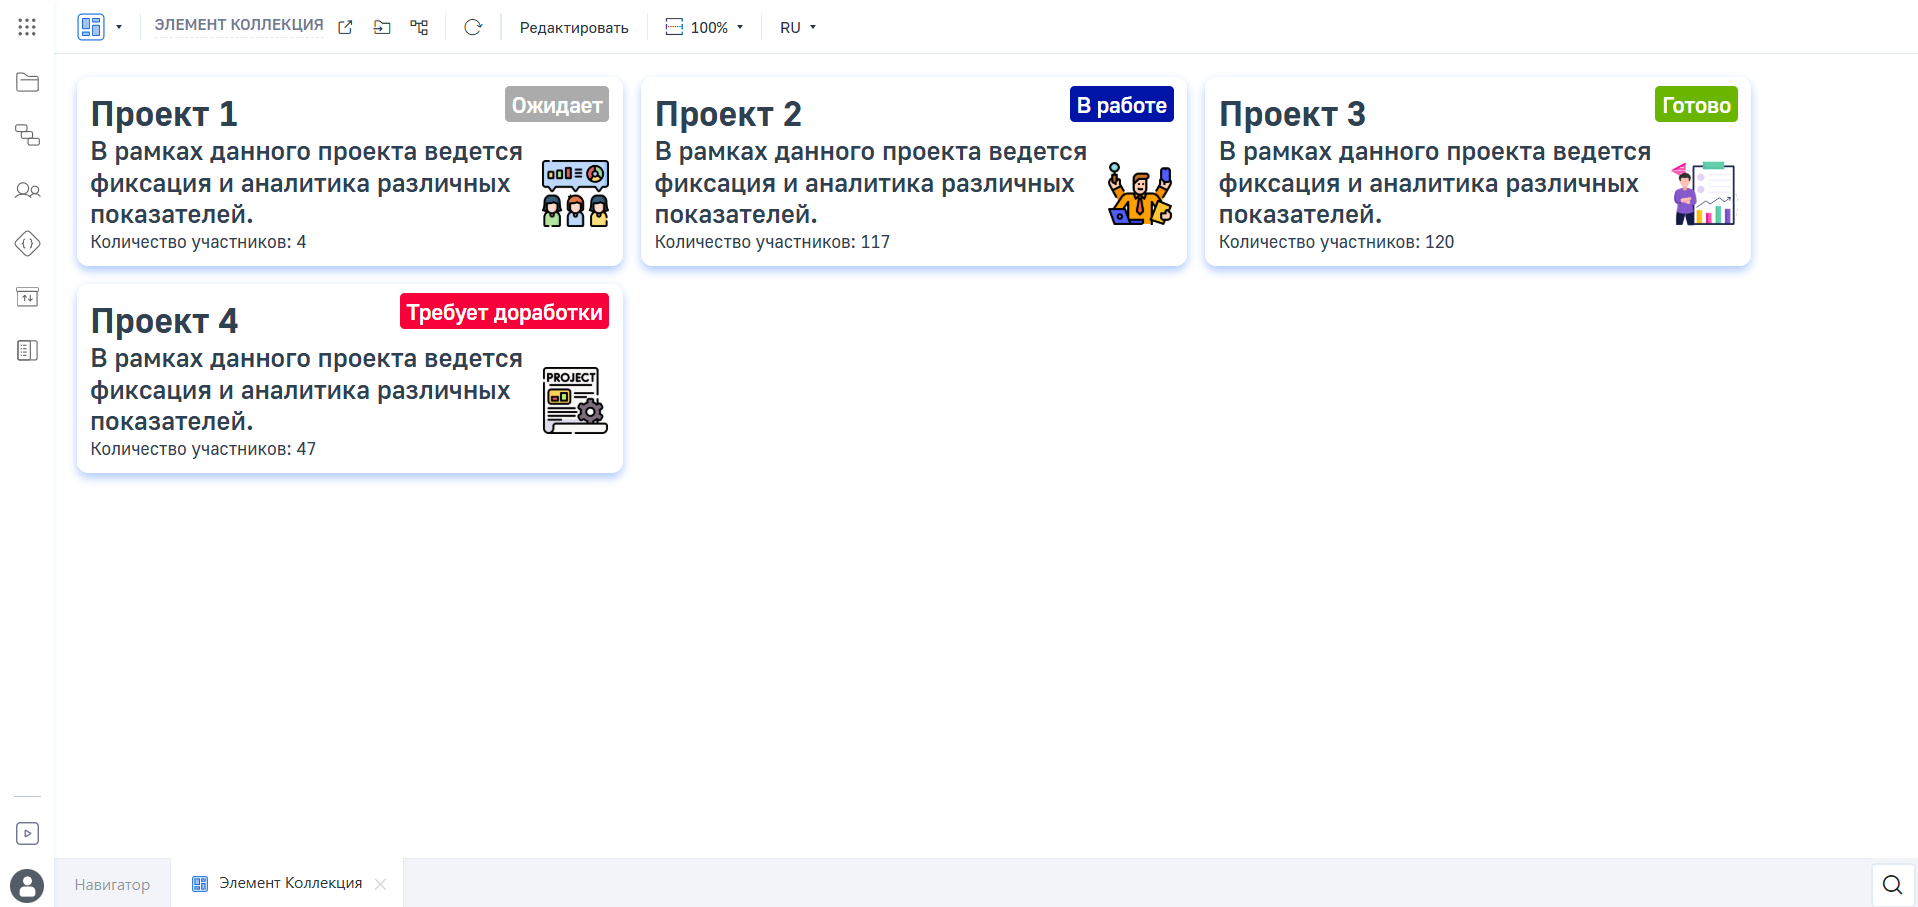This screenshot has height=907, width=1918.
Task: Click the refresh icon in the toolbar
Action: 473,28
